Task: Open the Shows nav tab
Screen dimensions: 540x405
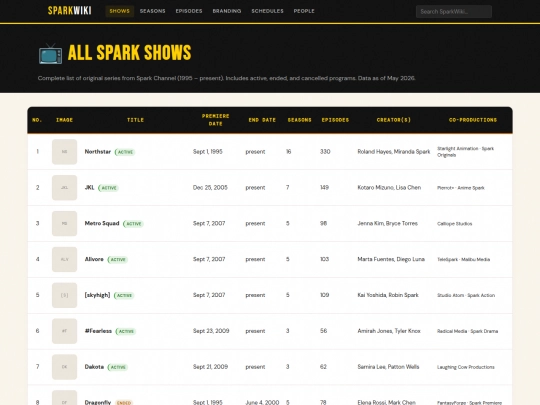Action: (120, 11)
